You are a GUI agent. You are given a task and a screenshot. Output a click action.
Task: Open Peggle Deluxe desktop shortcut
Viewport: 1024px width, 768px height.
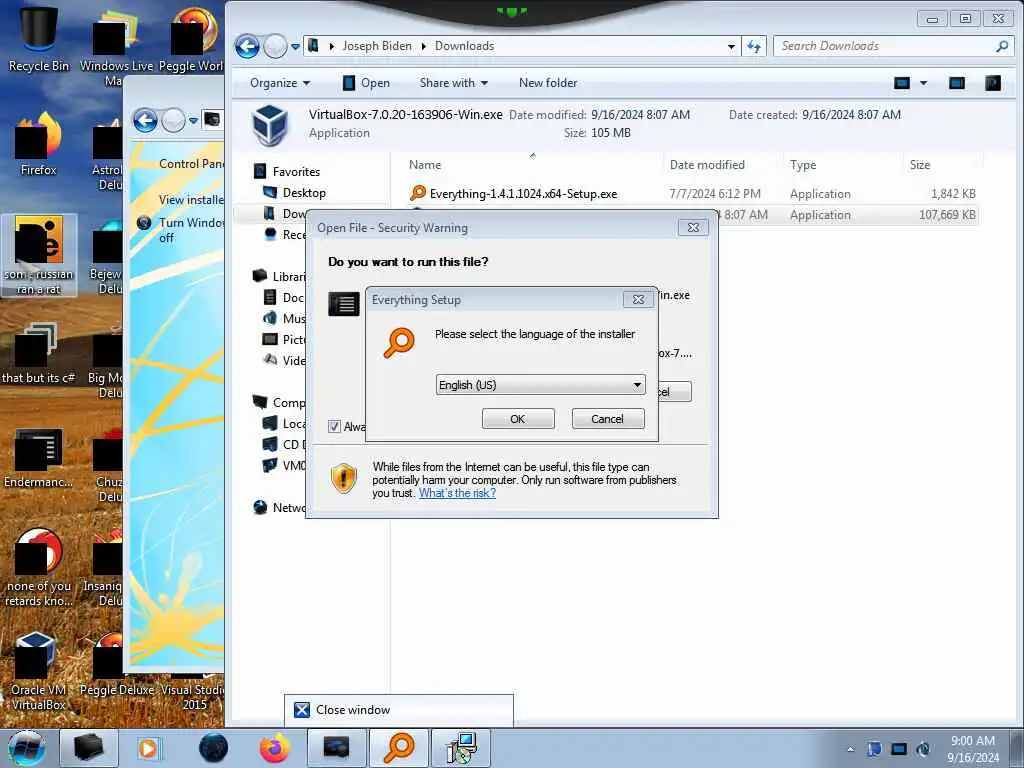tap(117, 666)
